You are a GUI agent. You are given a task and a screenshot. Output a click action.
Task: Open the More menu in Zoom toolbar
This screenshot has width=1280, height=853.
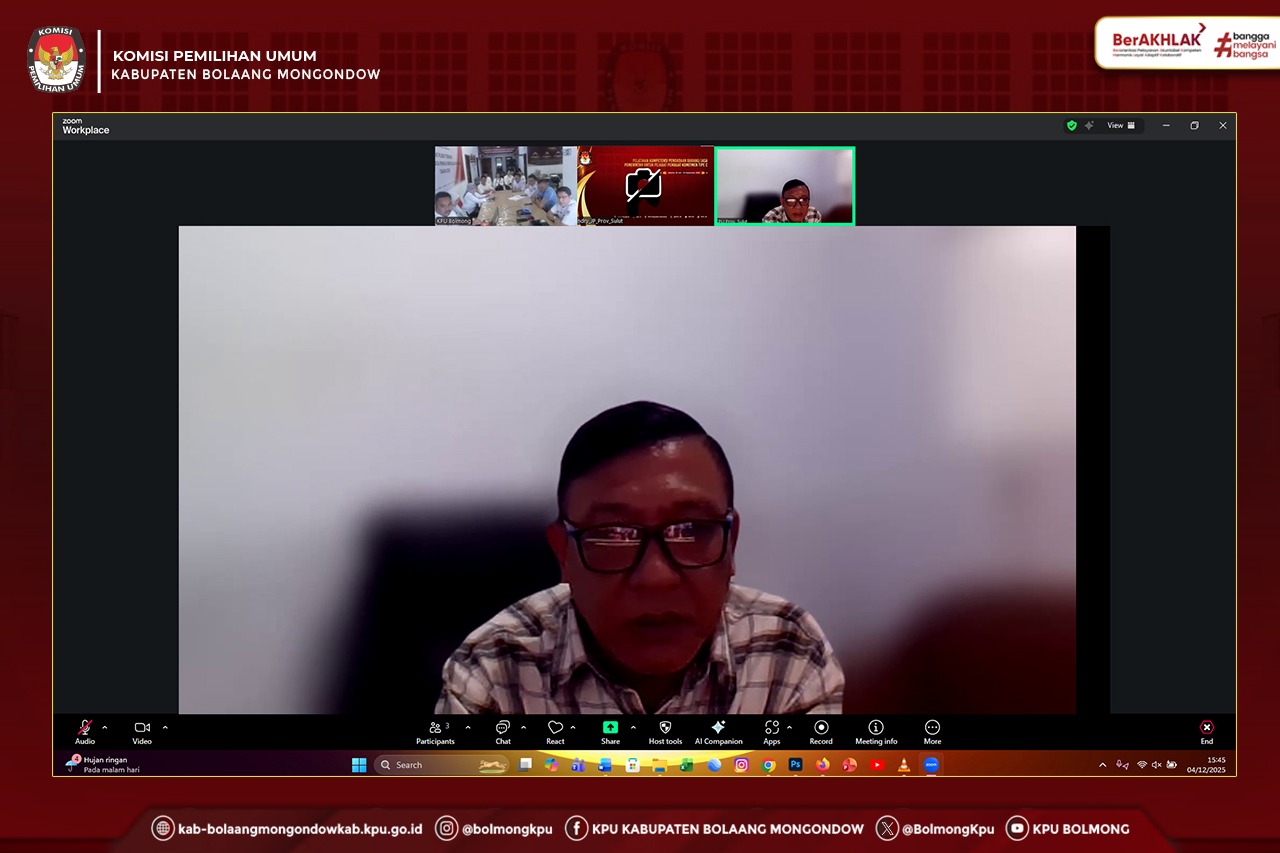coord(932,729)
